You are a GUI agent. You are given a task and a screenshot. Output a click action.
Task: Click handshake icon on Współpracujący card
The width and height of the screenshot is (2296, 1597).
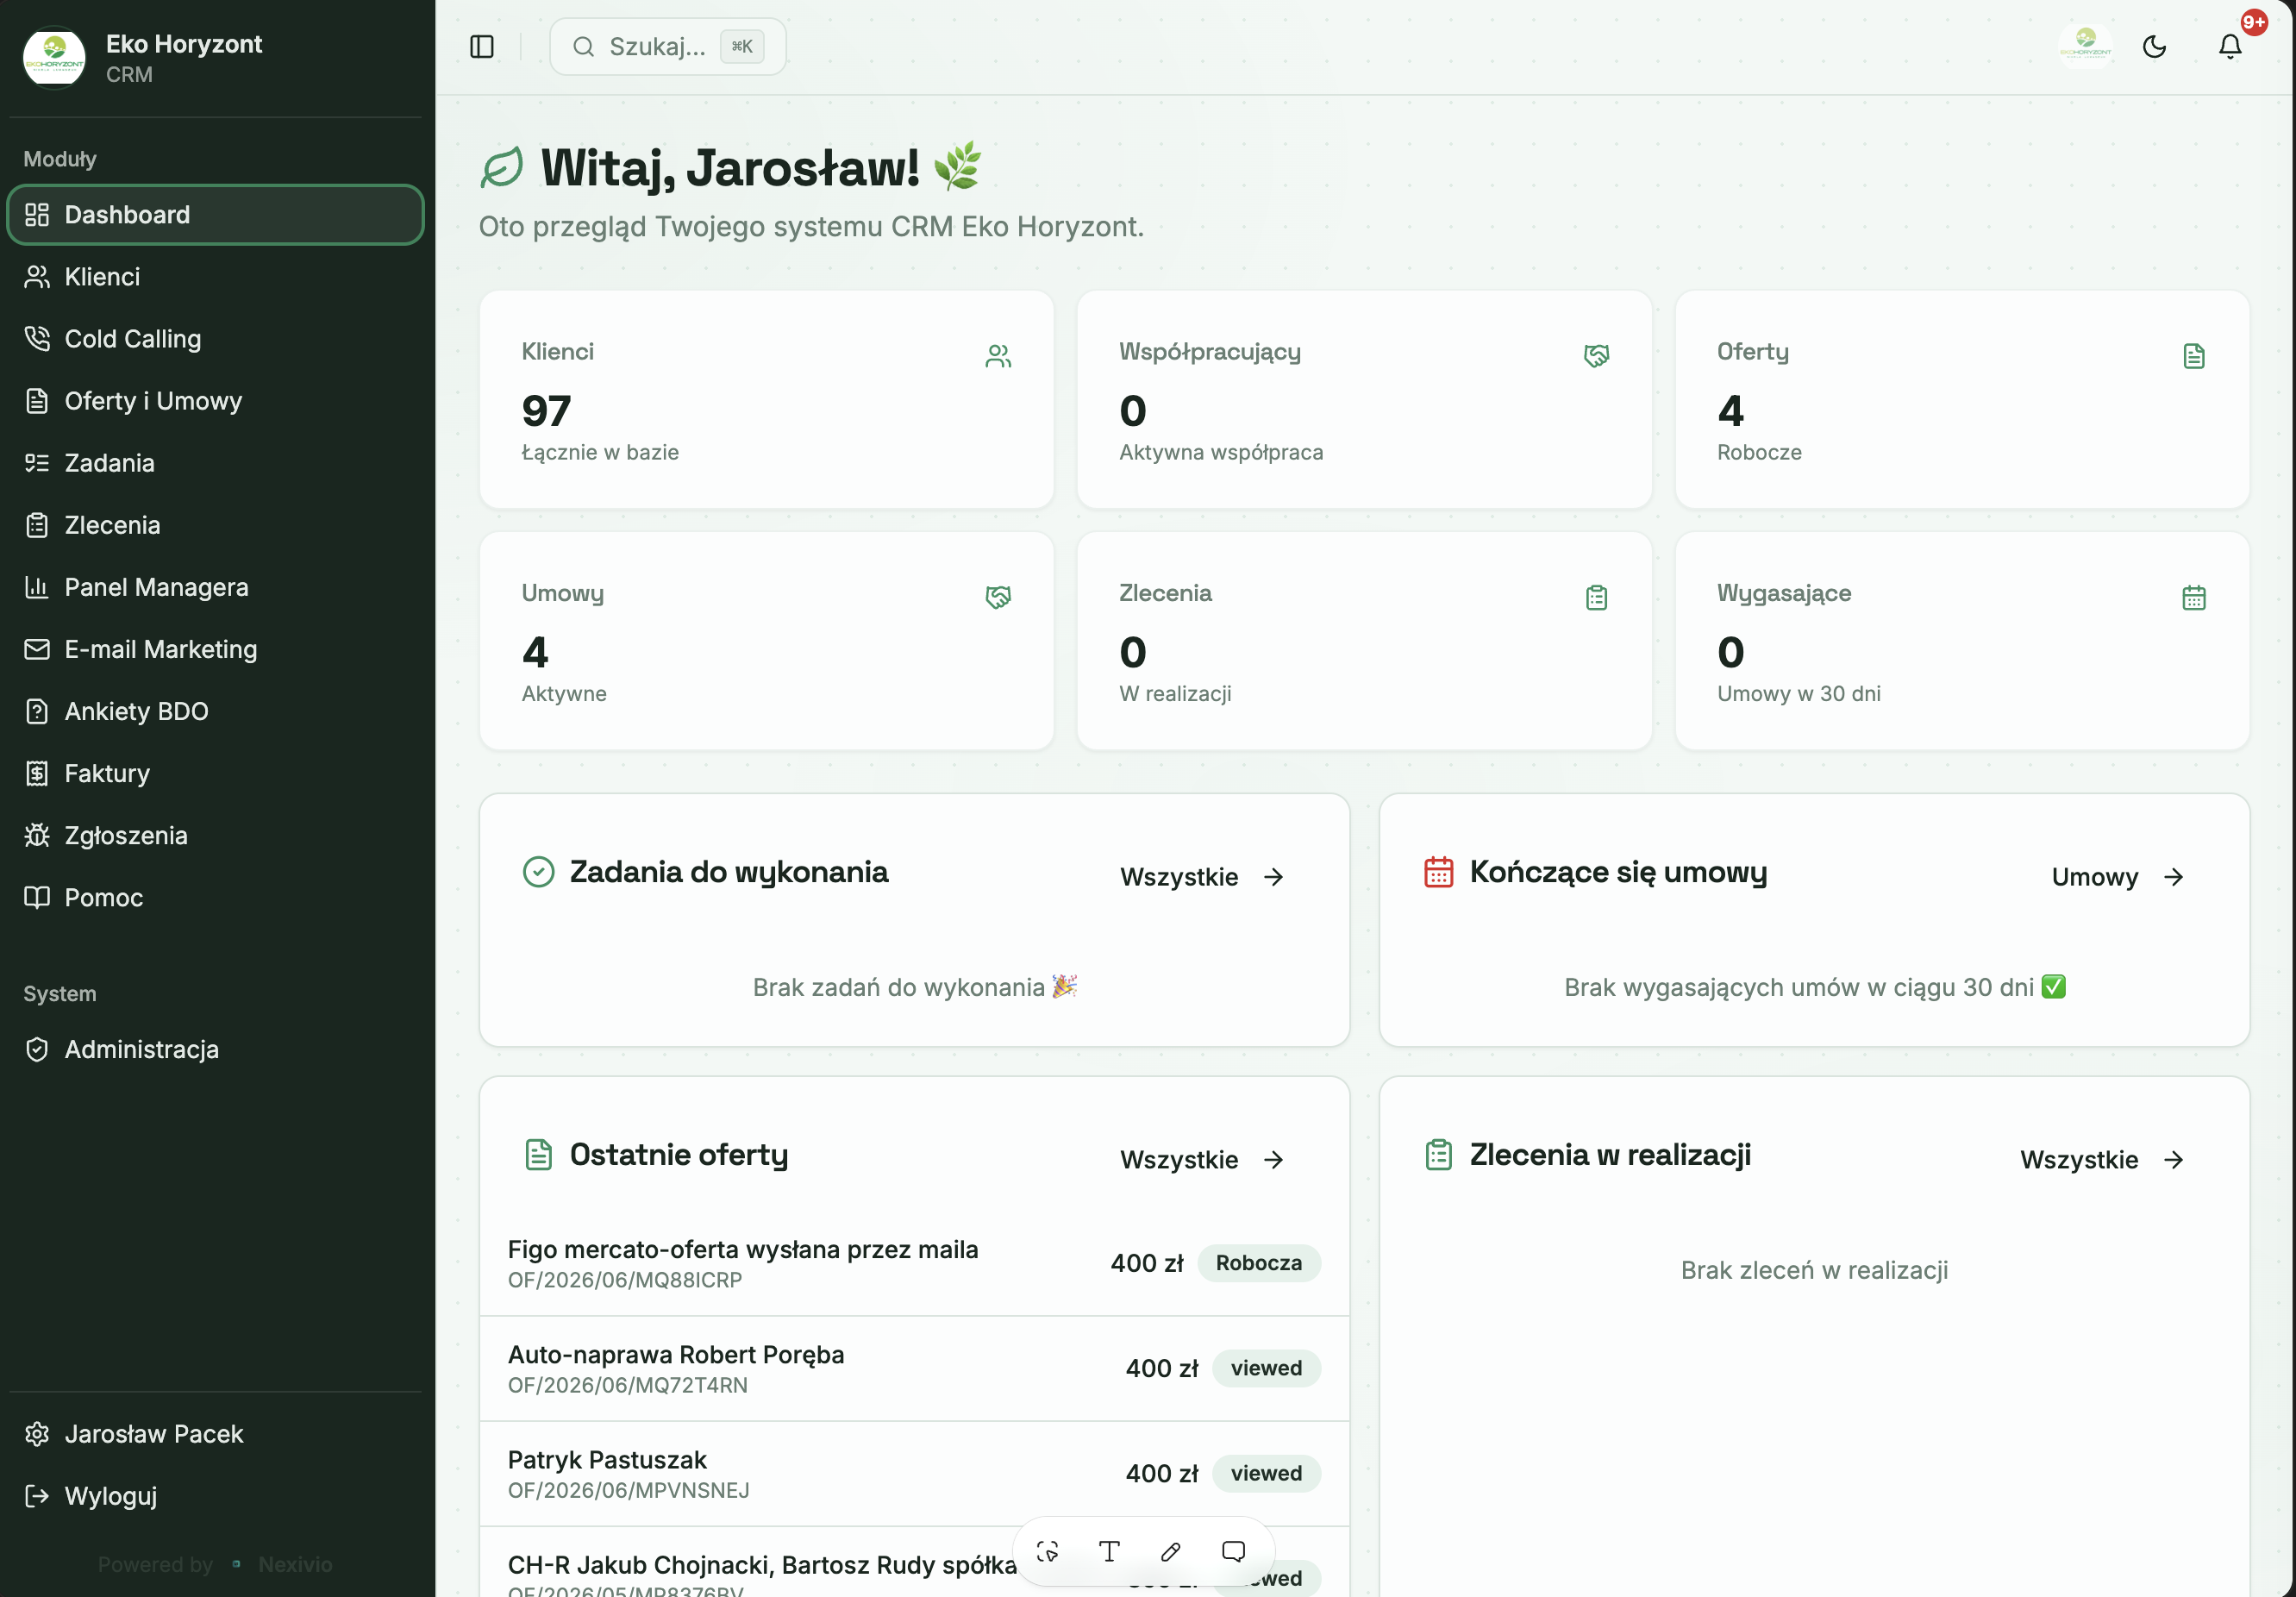pyautogui.click(x=1596, y=356)
